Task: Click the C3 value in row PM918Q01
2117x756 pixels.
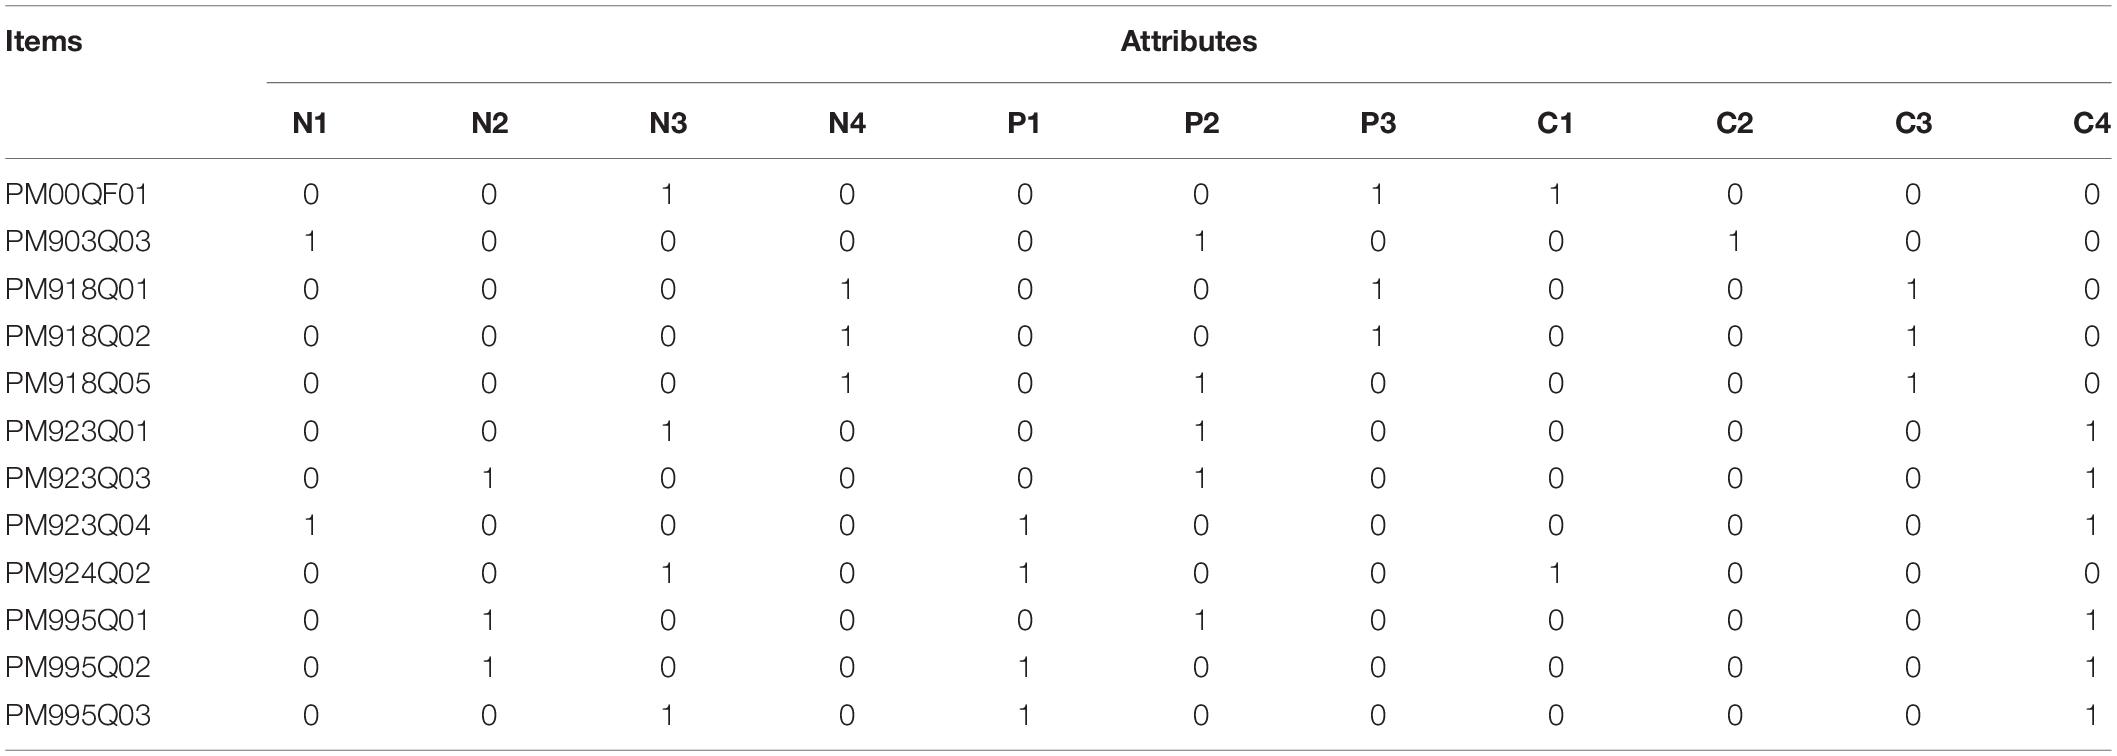Action: click(1912, 290)
